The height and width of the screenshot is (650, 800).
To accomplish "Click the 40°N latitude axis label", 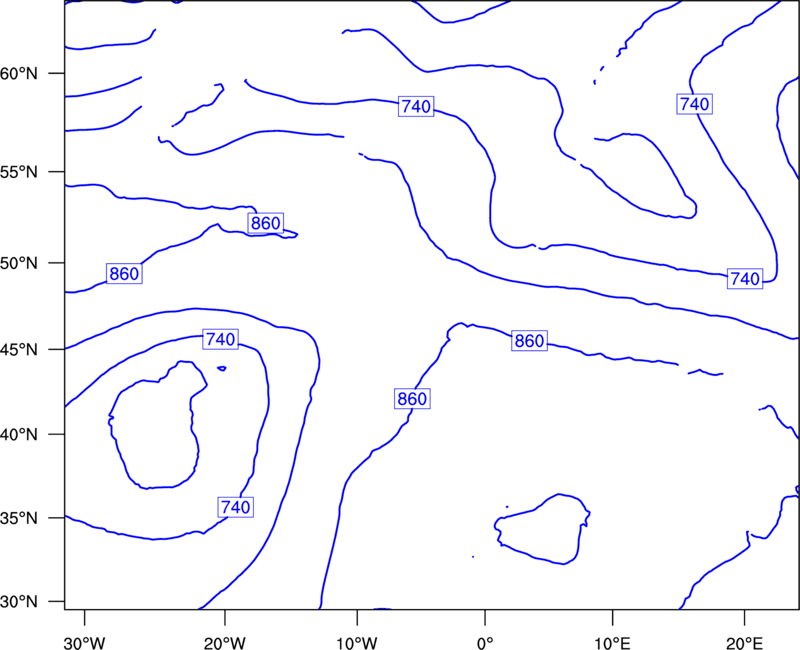I will [x=19, y=435].
